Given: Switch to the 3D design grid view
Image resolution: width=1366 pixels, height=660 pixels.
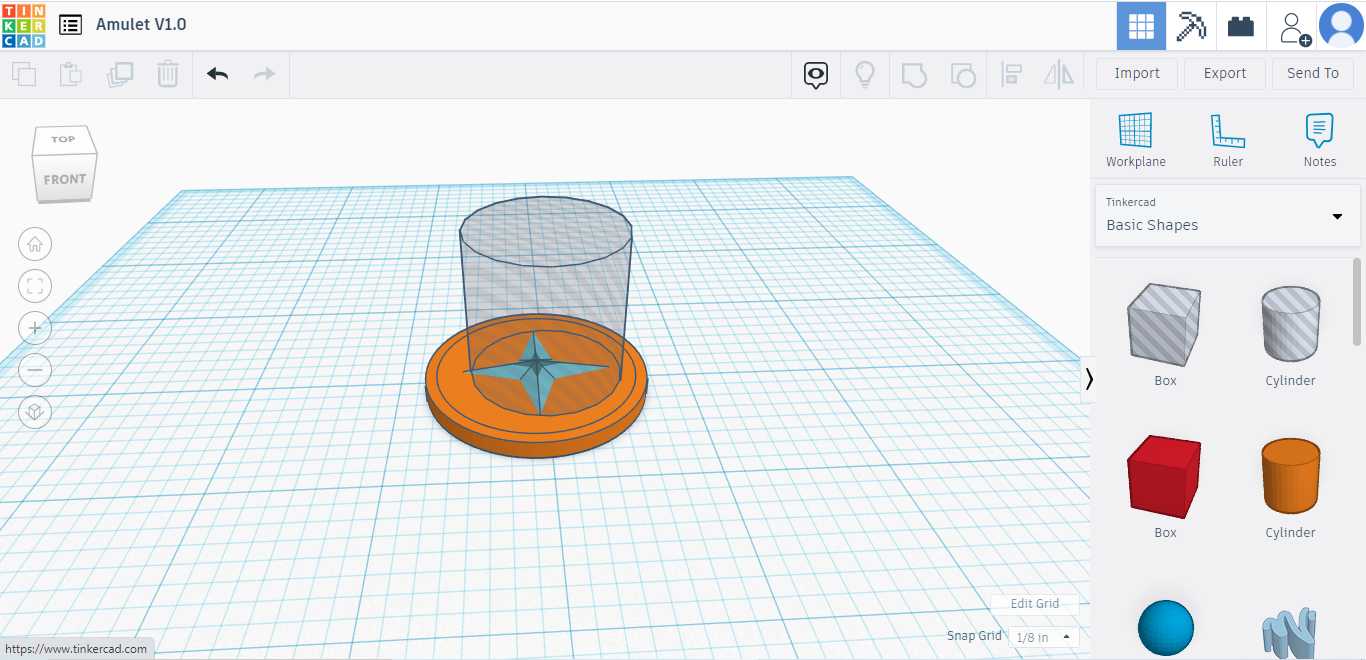Looking at the screenshot, I should [x=1141, y=26].
